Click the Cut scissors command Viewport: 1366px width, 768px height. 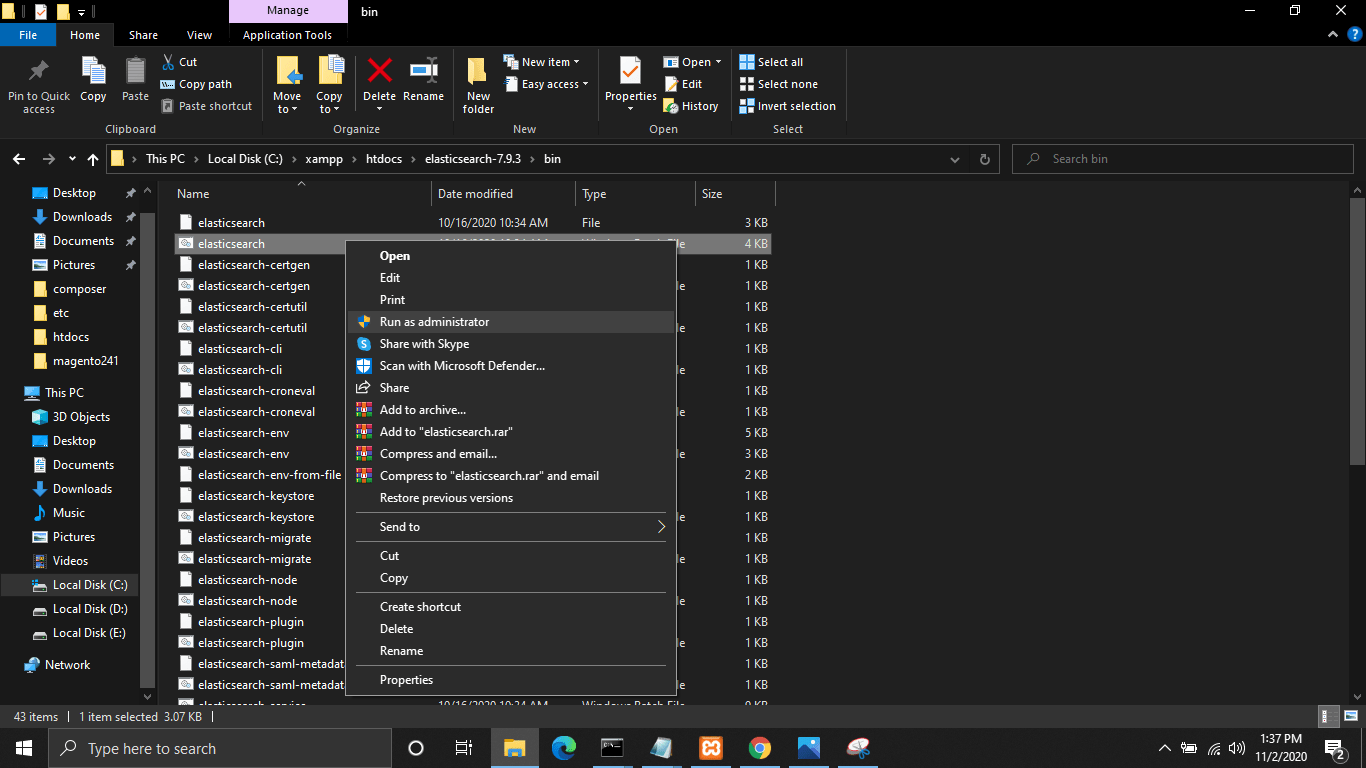coord(178,62)
